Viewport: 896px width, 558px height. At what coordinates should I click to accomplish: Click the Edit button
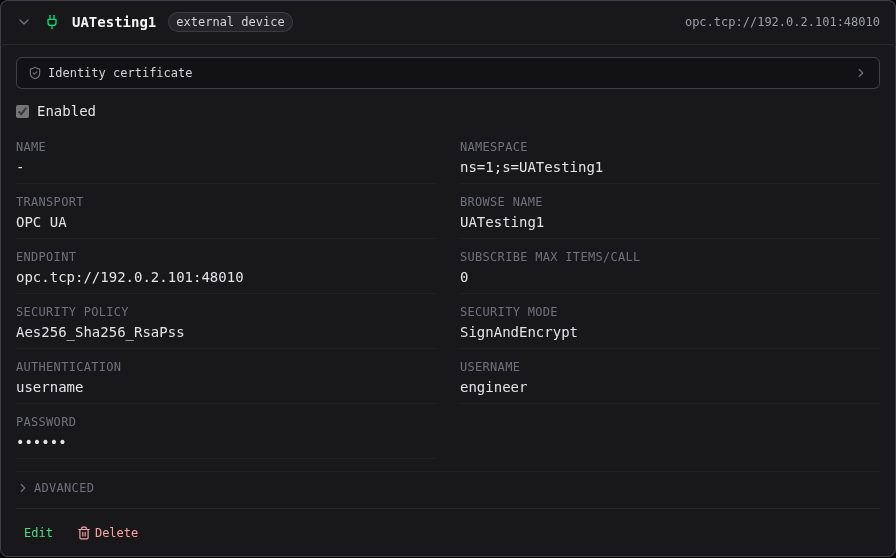pos(38,533)
